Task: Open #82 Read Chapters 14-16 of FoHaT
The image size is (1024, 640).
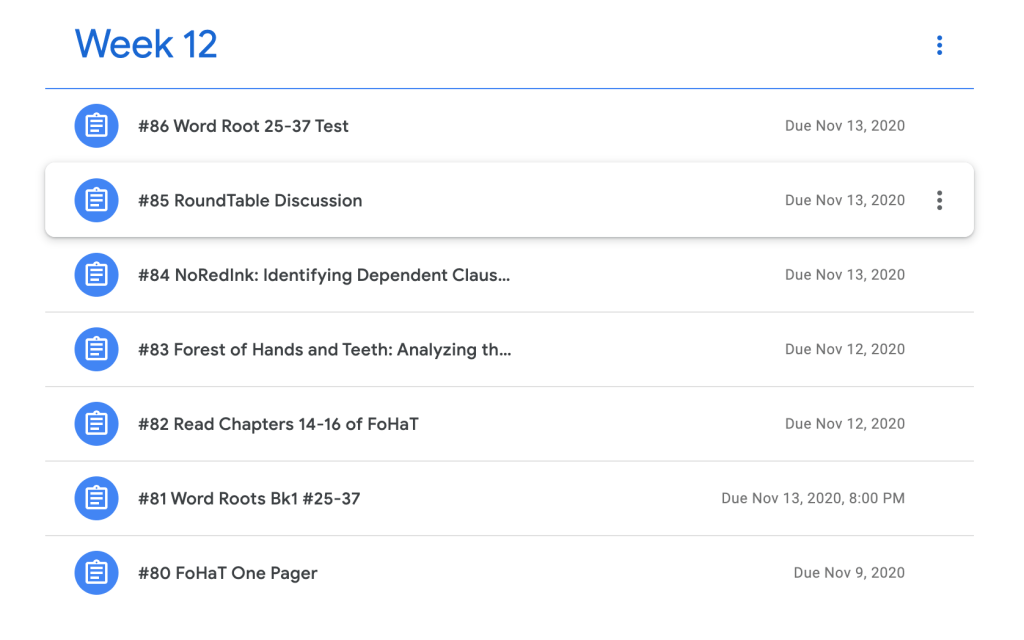Action: pos(278,424)
